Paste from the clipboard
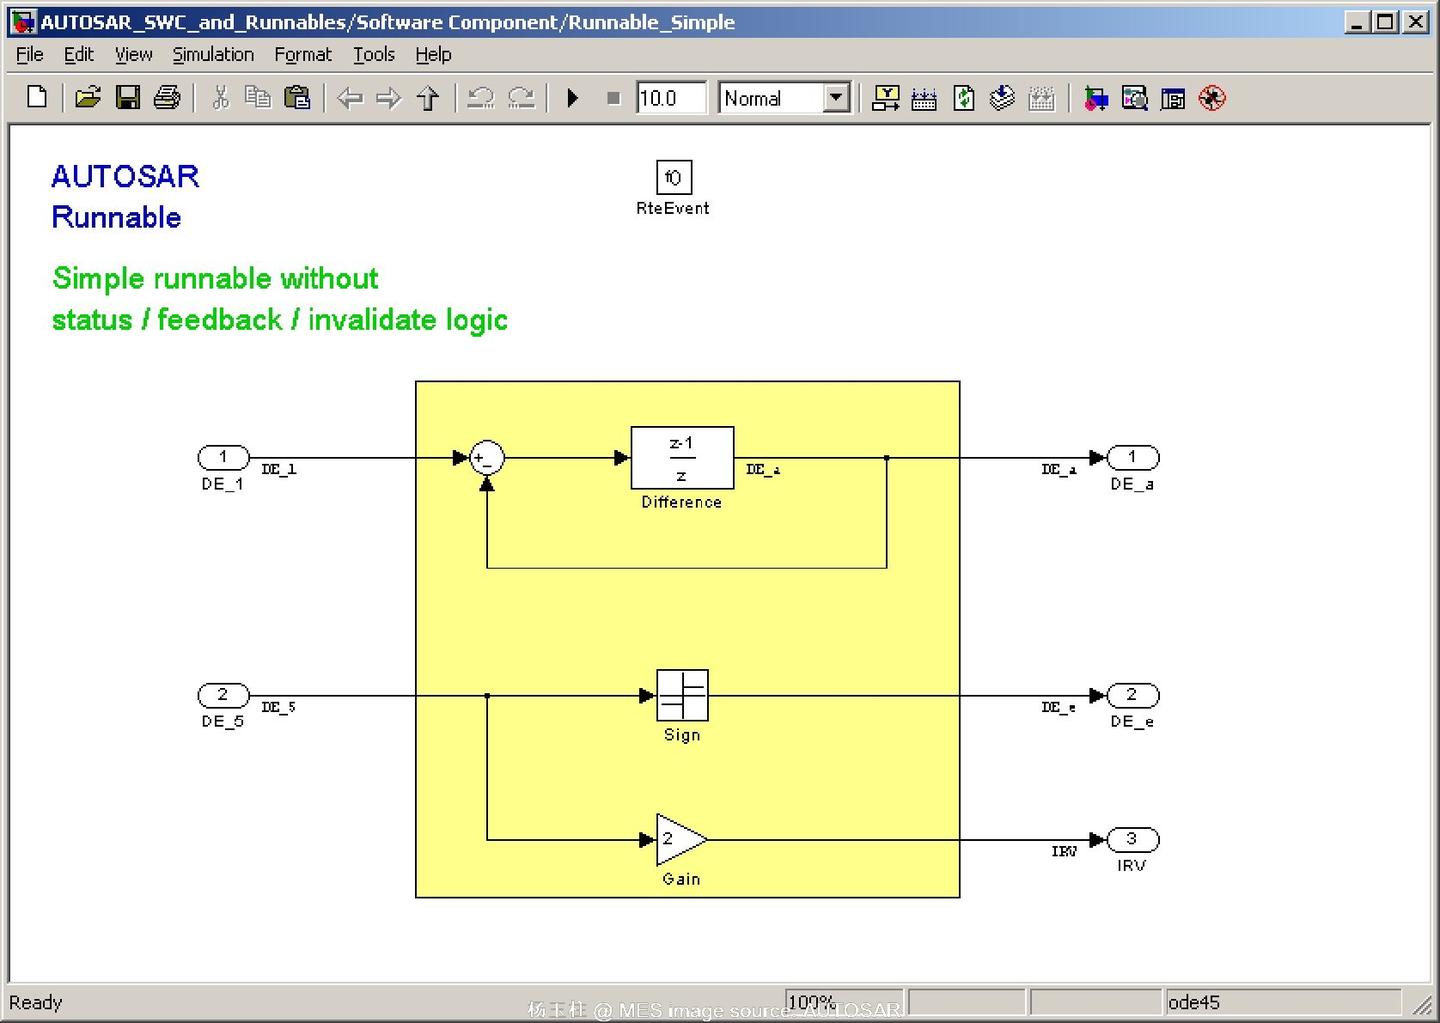Viewport: 1440px width, 1023px height. tap(297, 97)
